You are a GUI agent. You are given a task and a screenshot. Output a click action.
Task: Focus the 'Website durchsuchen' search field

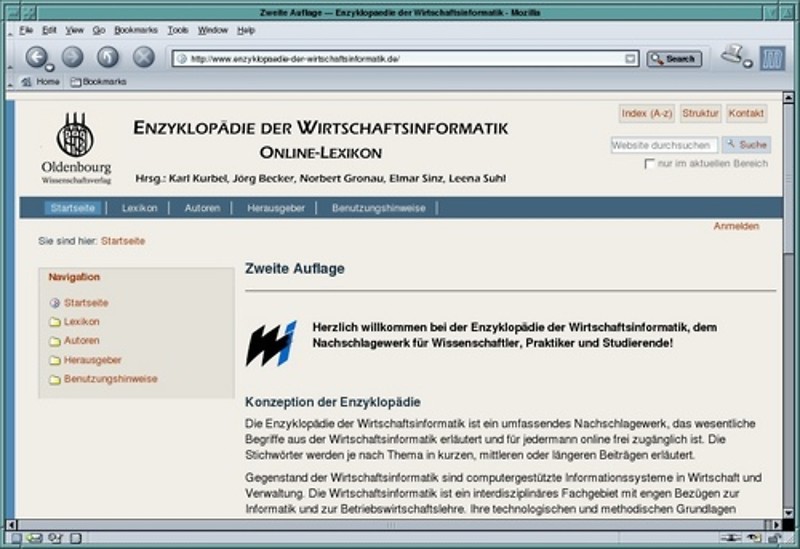click(x=664, y=145)
